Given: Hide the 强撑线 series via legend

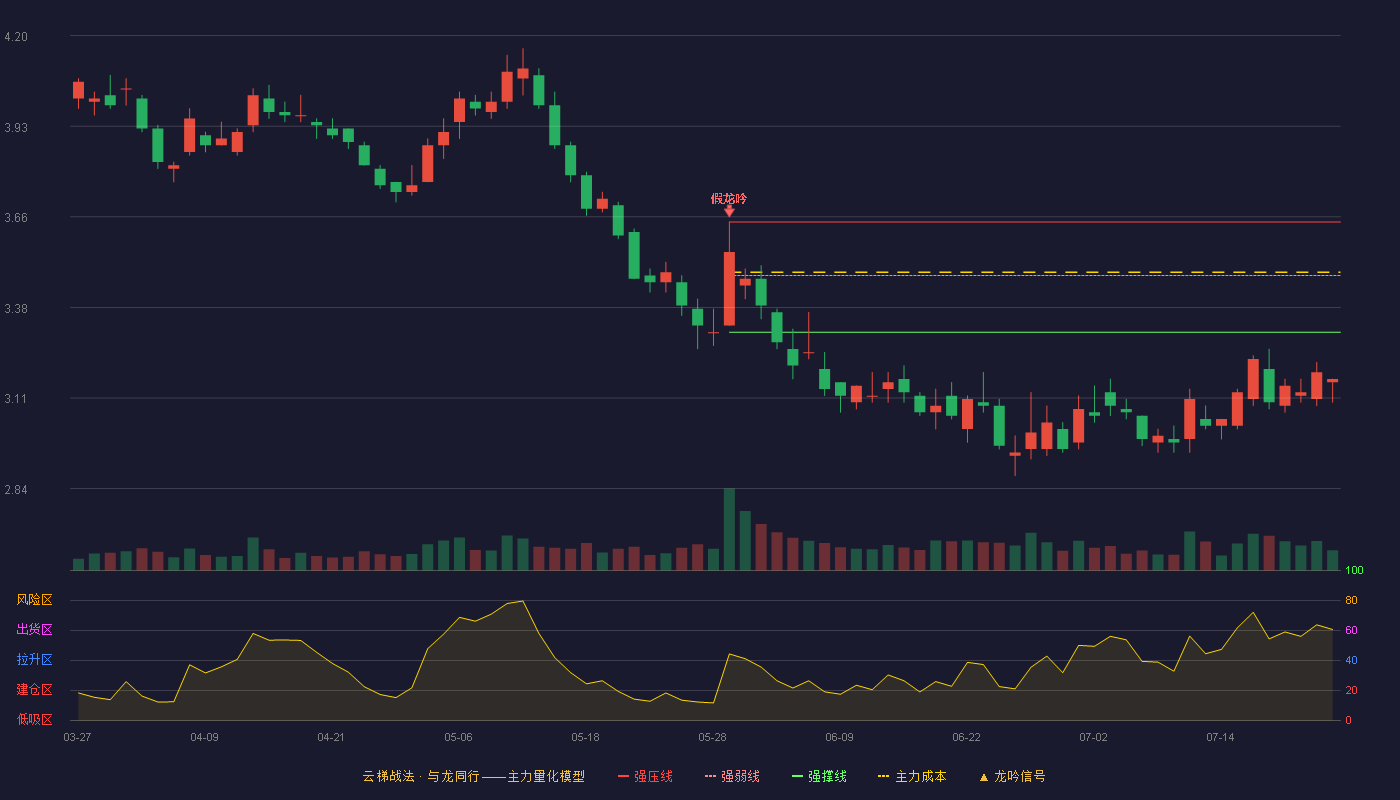Looking at the screenshot, I should pos(819,776).
